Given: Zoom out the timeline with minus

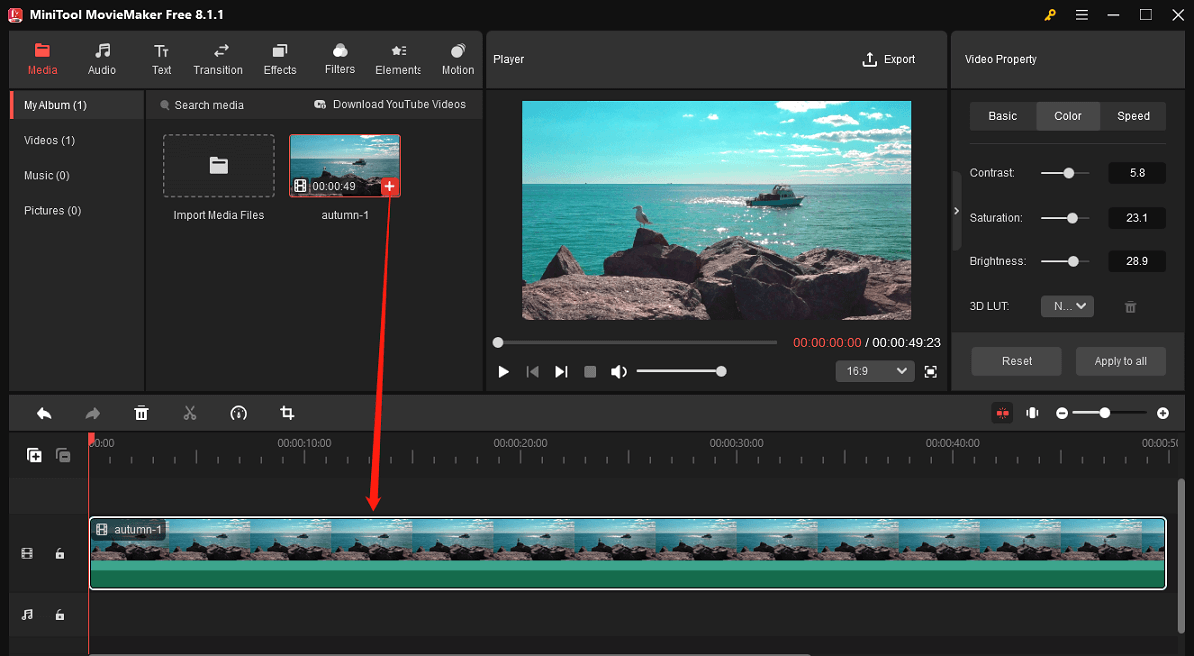Looking at the screenshot, I should click(x=1062, y=413).
